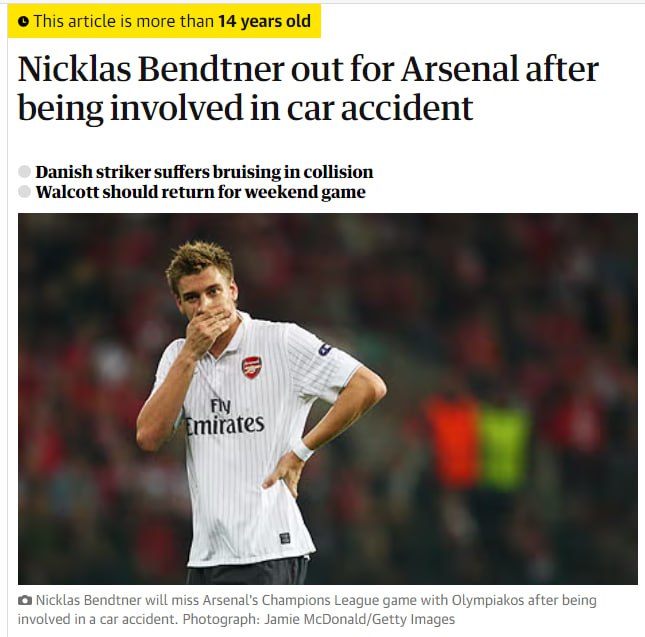This screenshot has width=645, height=637.
Task: Click the 'Jamie McDonald/Getty Images' photo credit
Action: 369,620
